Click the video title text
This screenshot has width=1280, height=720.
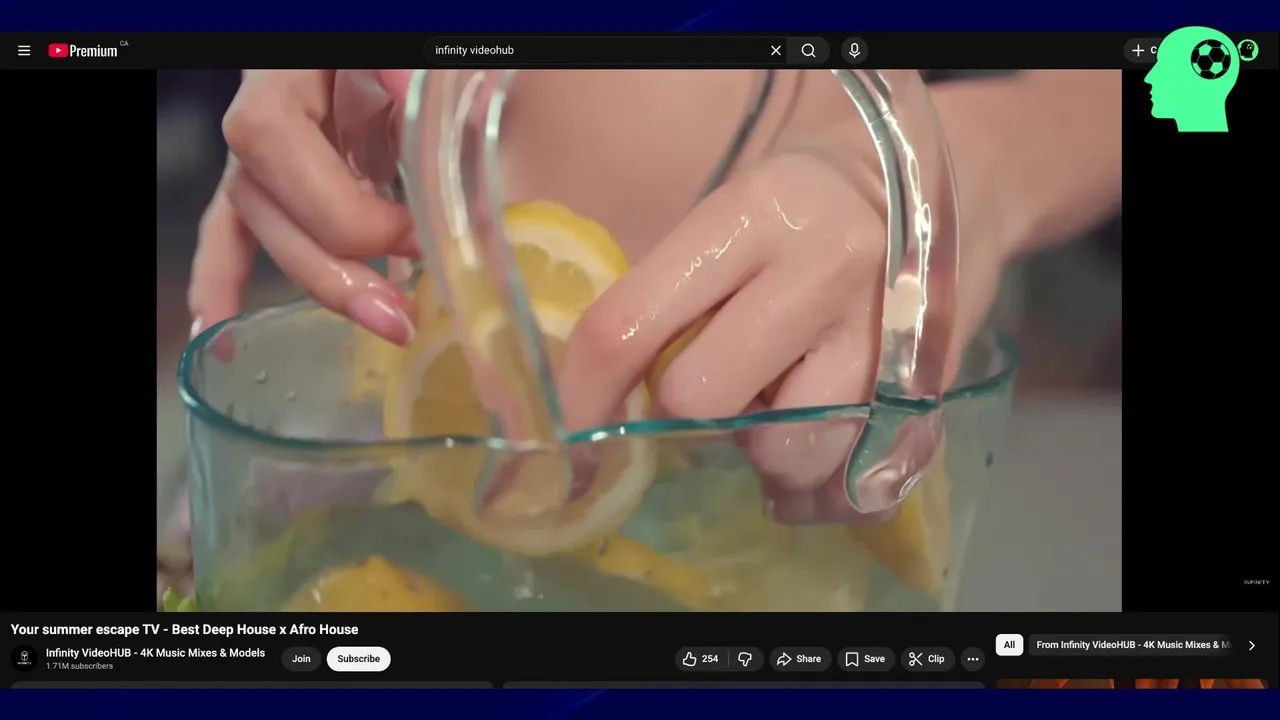(x=184, y=629)
